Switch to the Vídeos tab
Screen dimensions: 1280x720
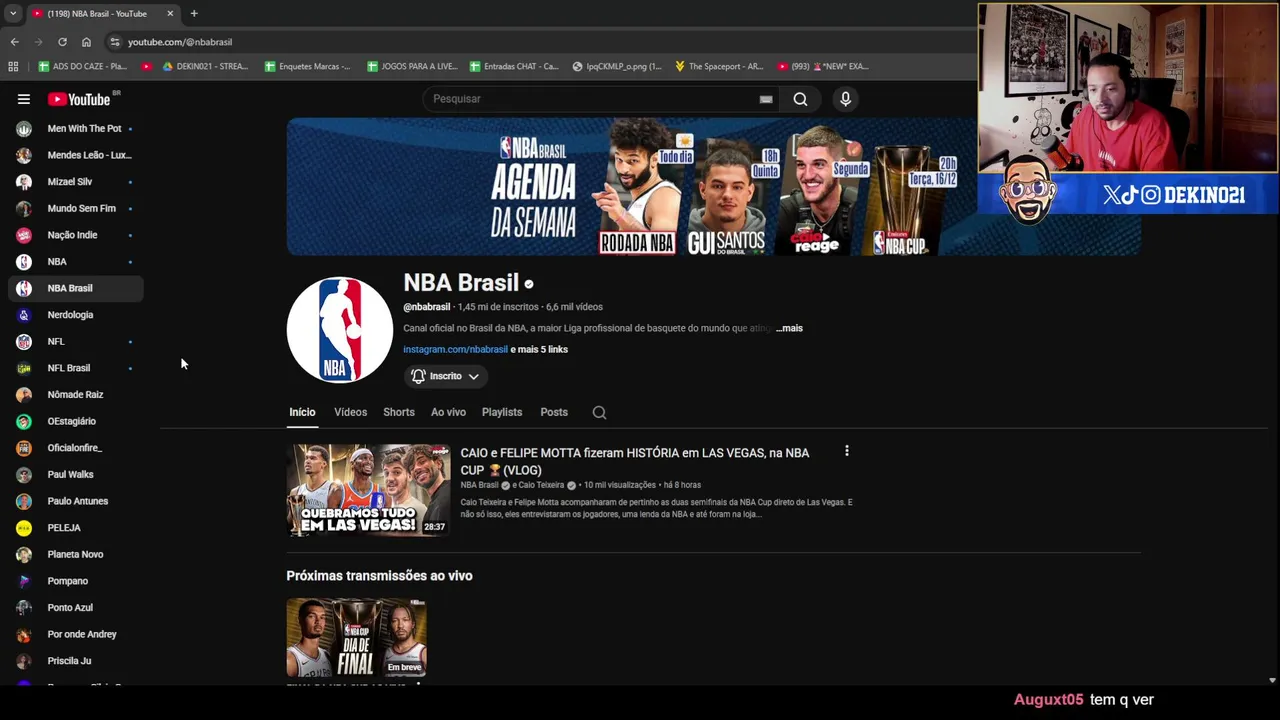click(x=350, y=412)
